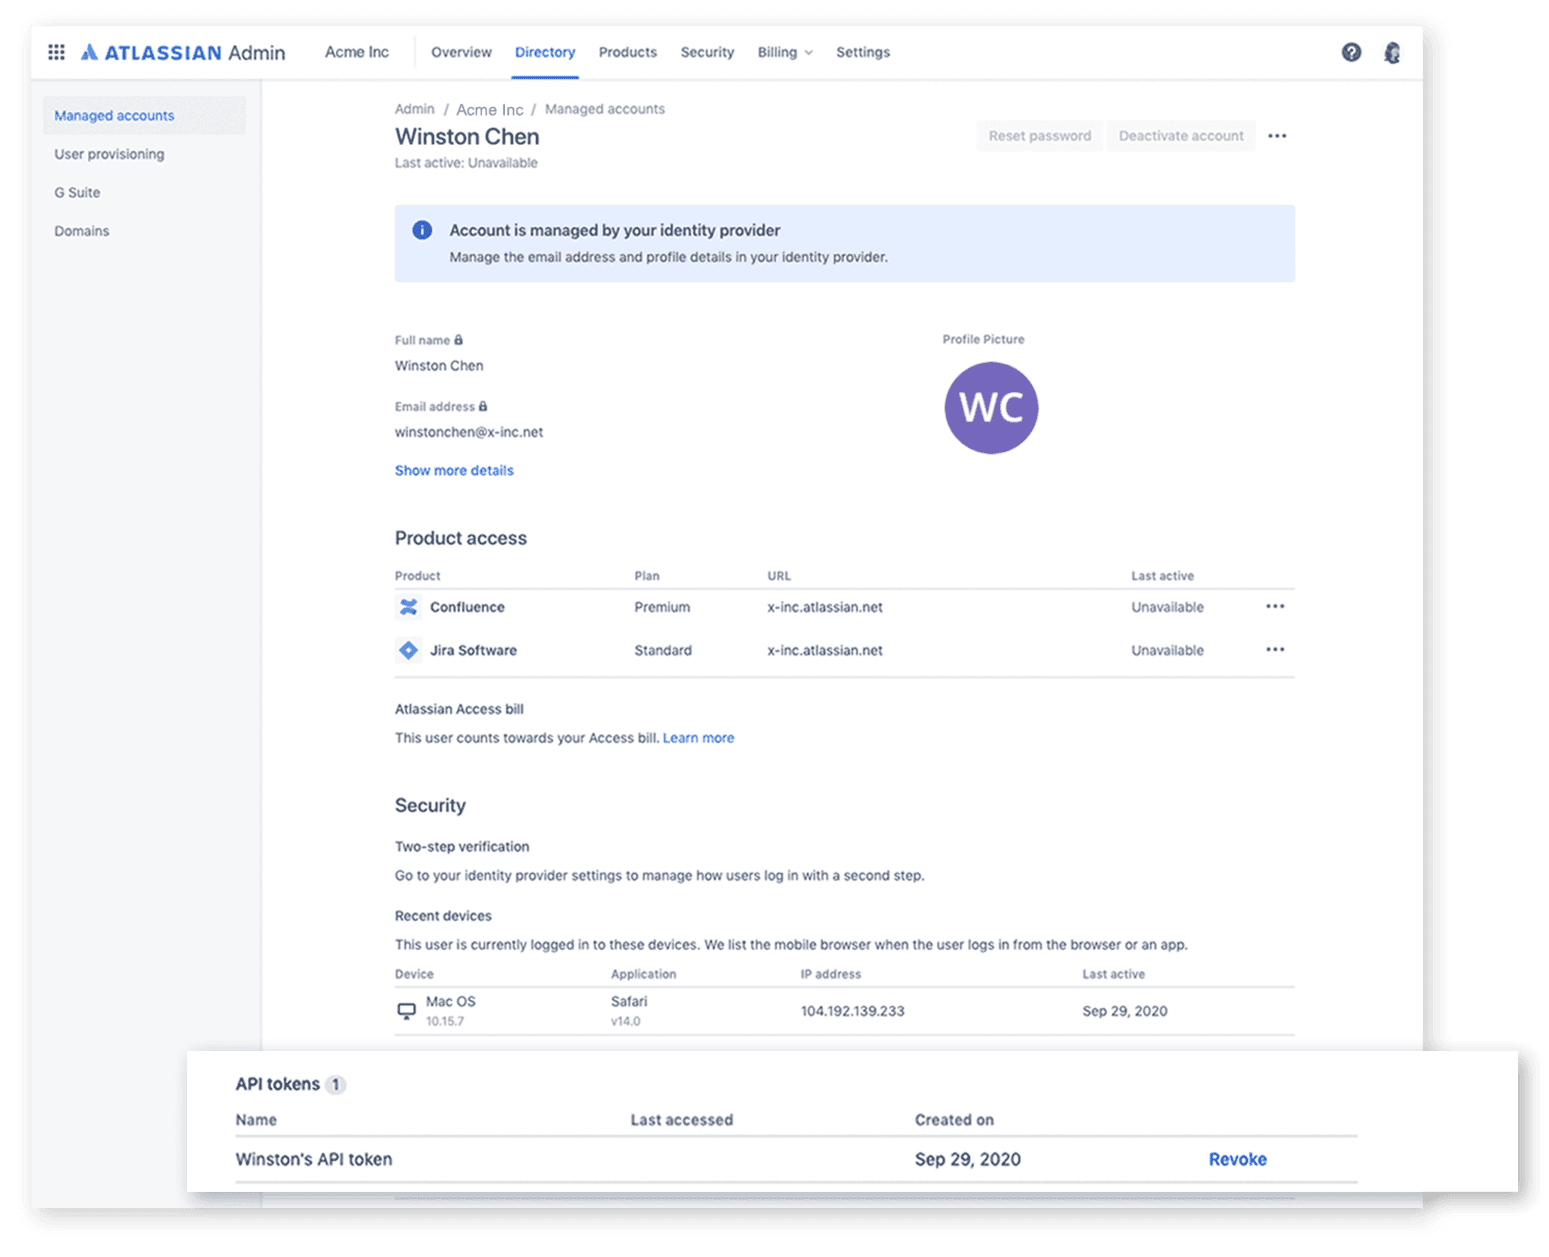This screenshot has height=1257, width=1549.
Task: Click the Jira Software x-inc.atlassian.net URL
Action: click(x=825, y=650)
